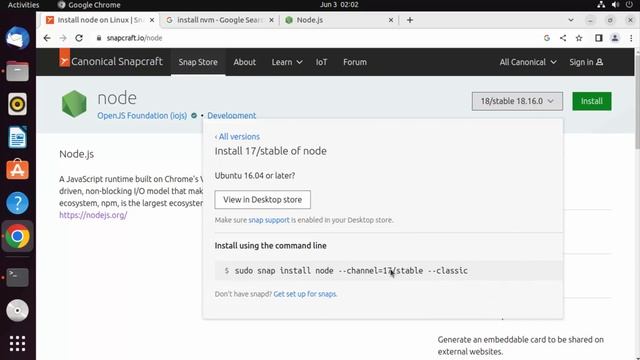Switch to the Node.js browser tab
This screenshot has width=640, height=360.
(x=339, y=20)
